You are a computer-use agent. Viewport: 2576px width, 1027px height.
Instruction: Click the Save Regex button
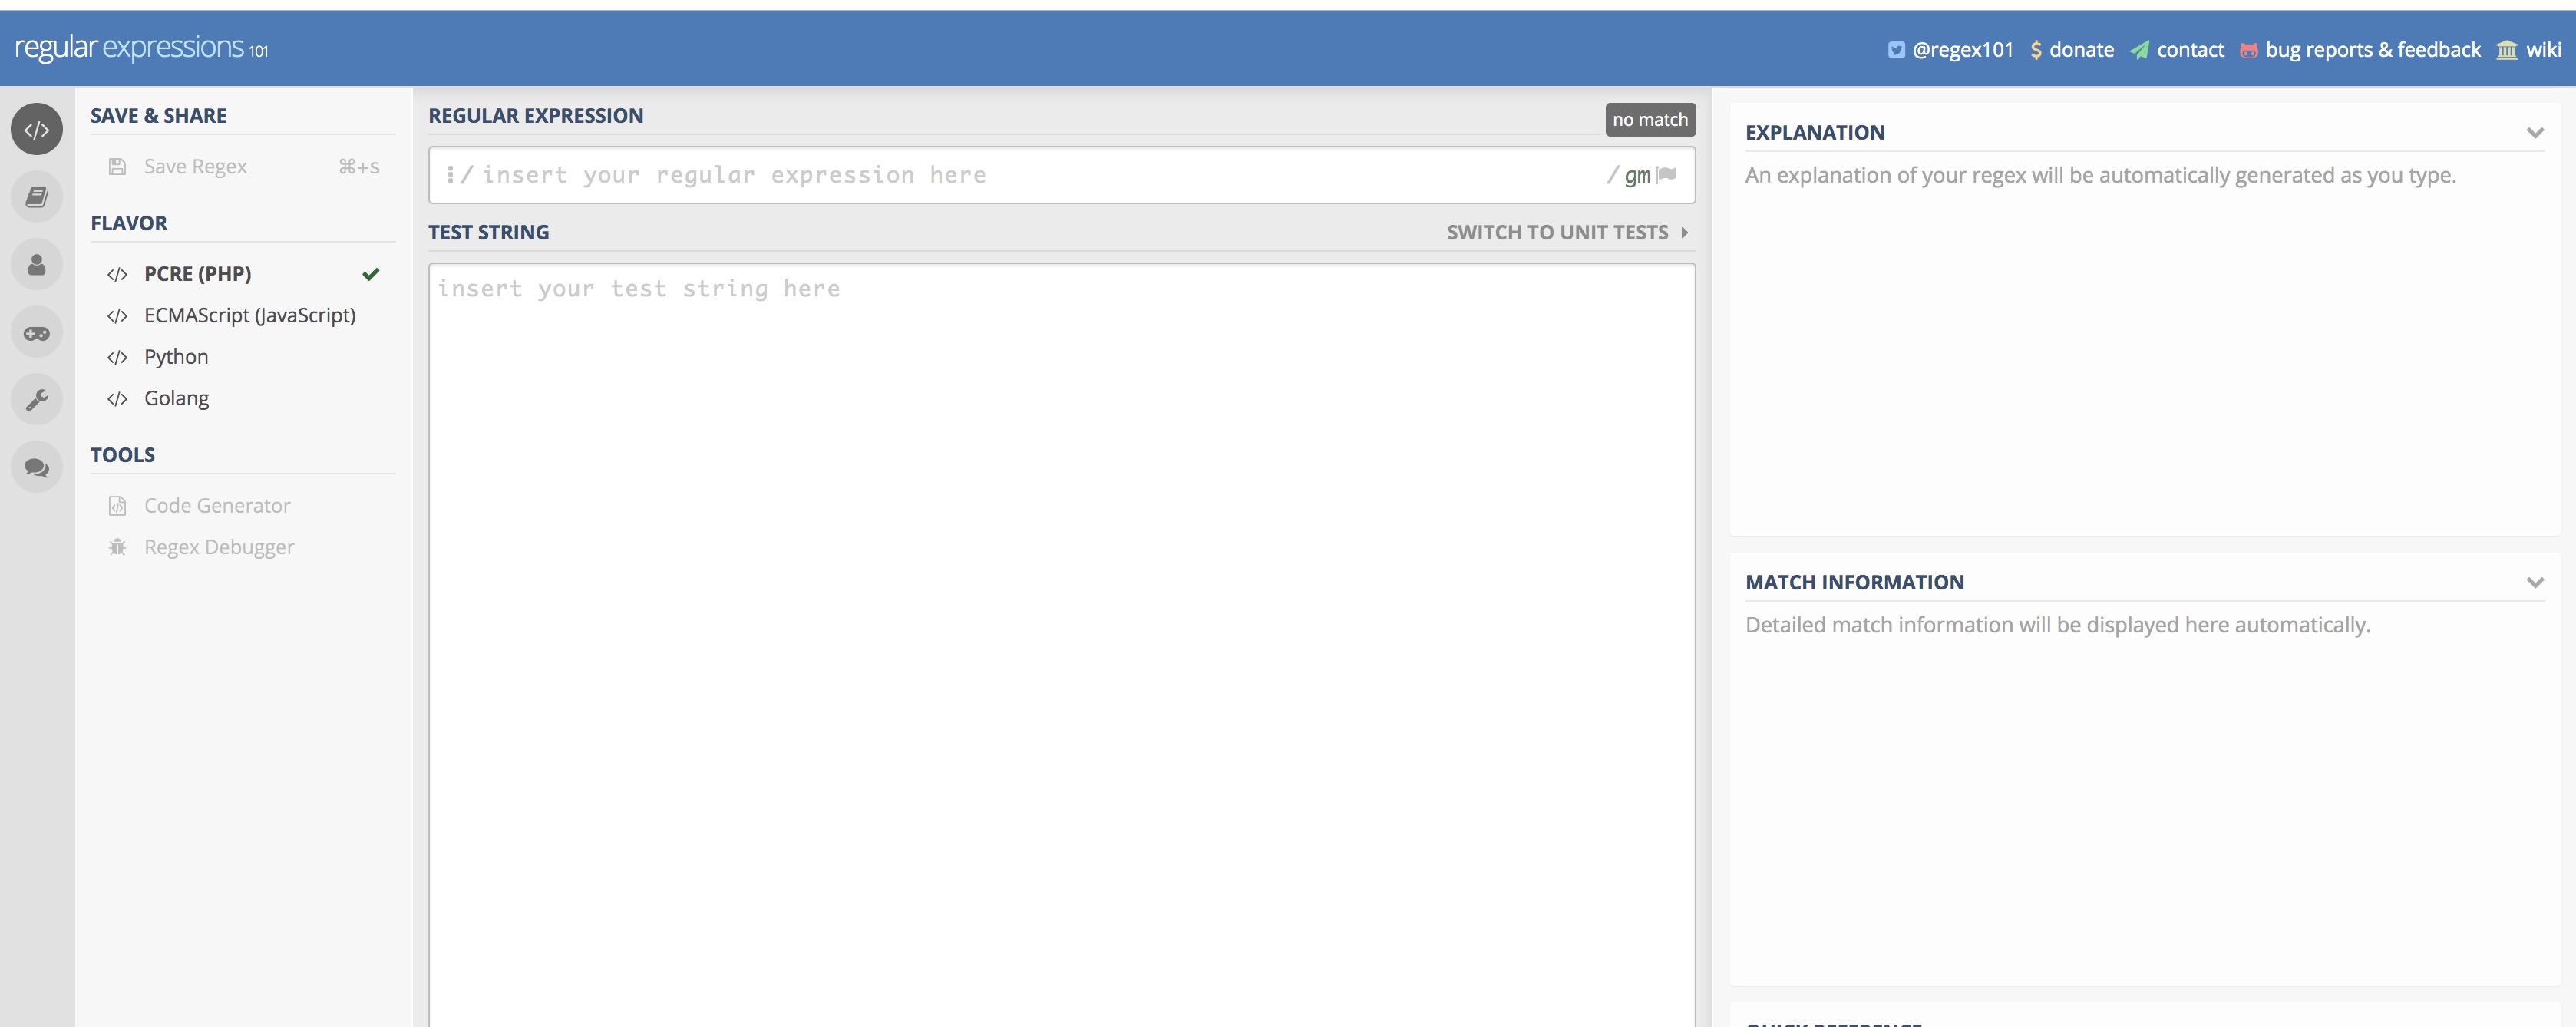tap(195, 167)
